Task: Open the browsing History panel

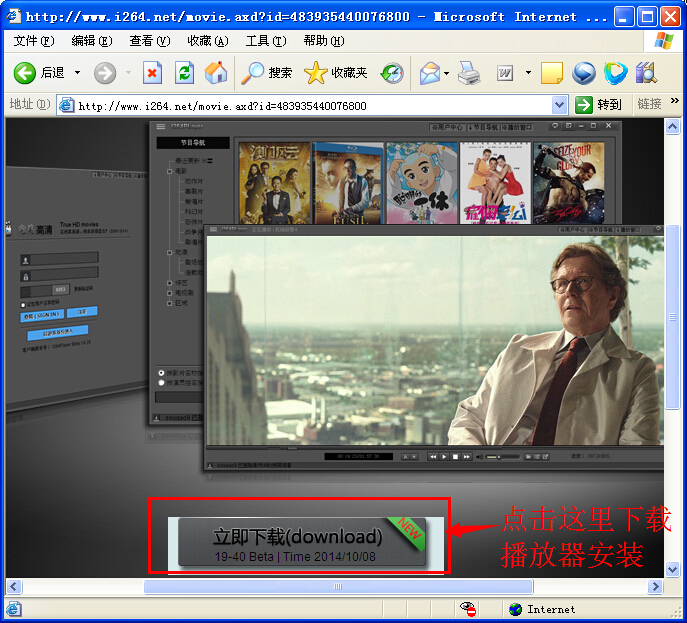Action: [392, 72]
